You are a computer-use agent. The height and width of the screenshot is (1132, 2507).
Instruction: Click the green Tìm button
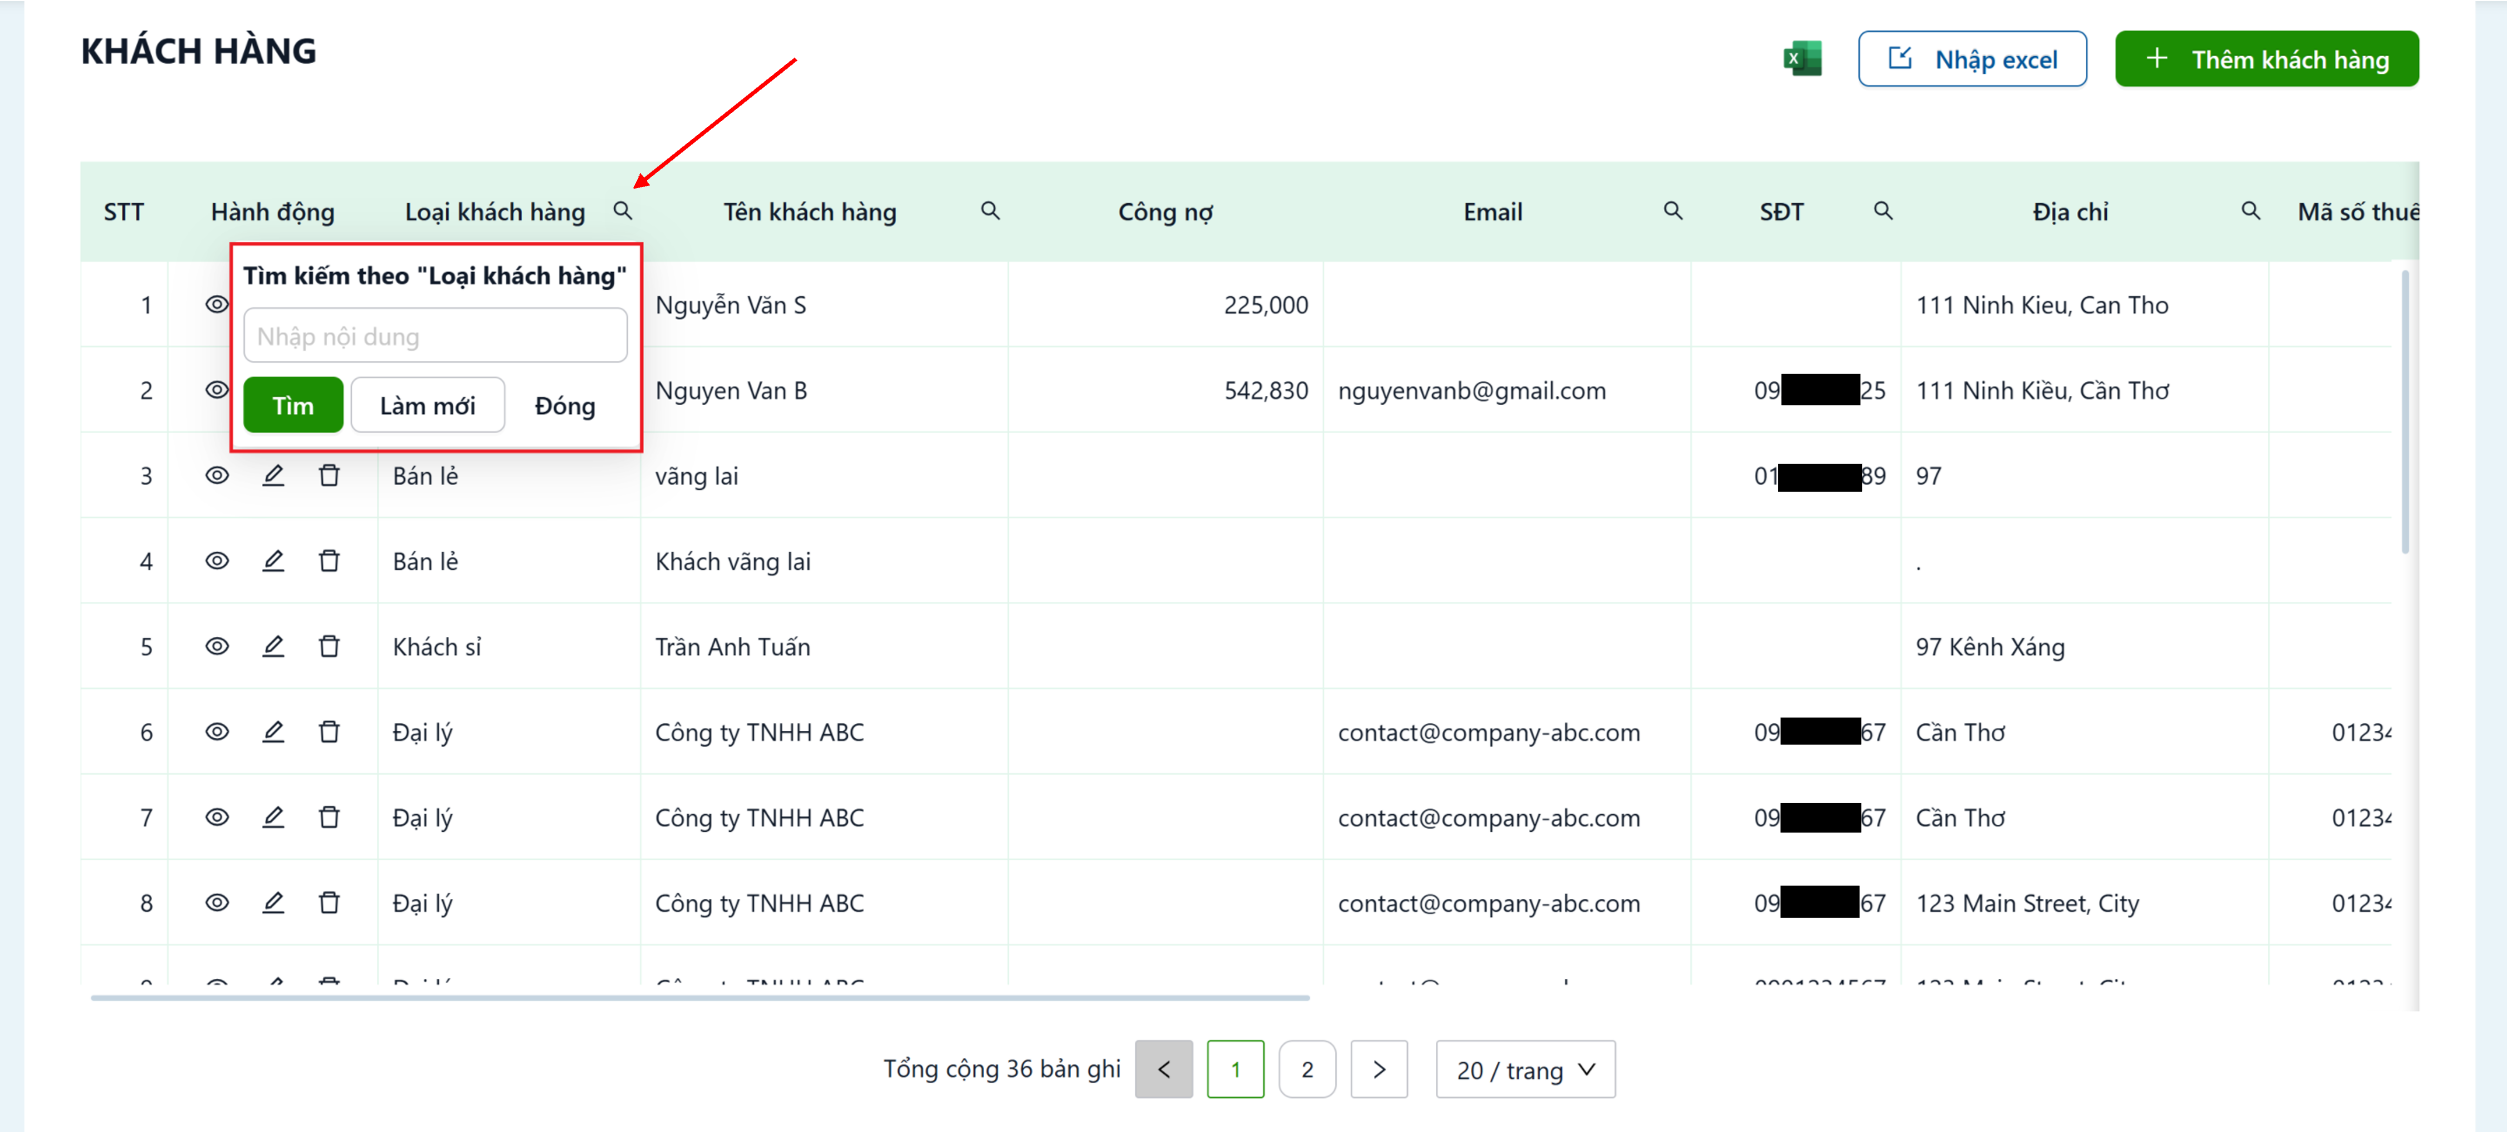(x=293, y=405)
